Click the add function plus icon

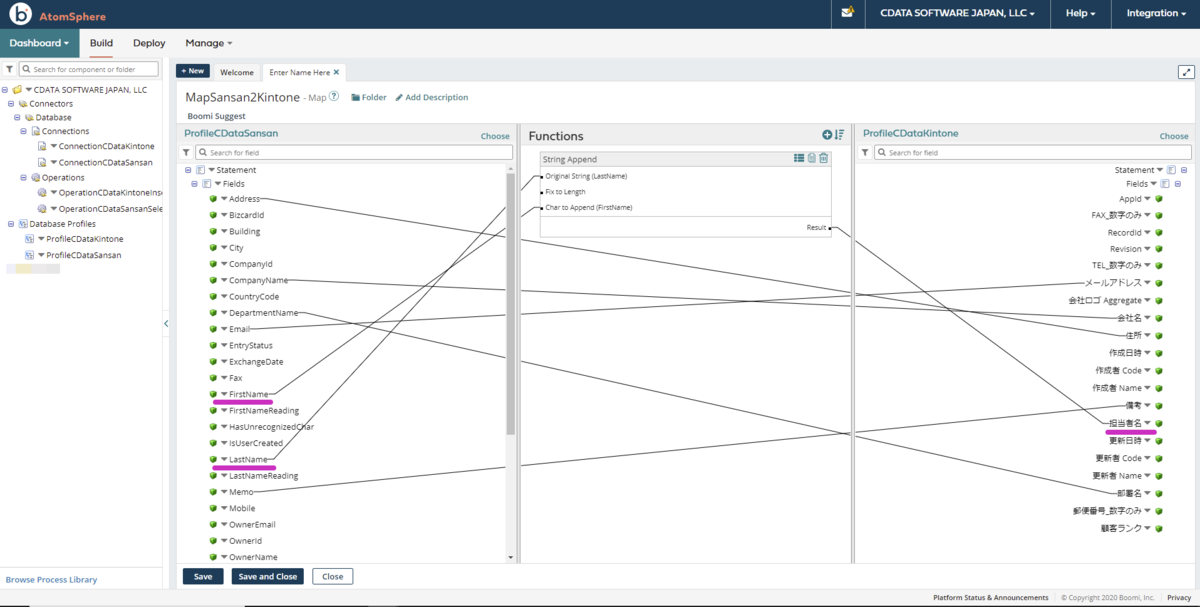tap(827, 135)
